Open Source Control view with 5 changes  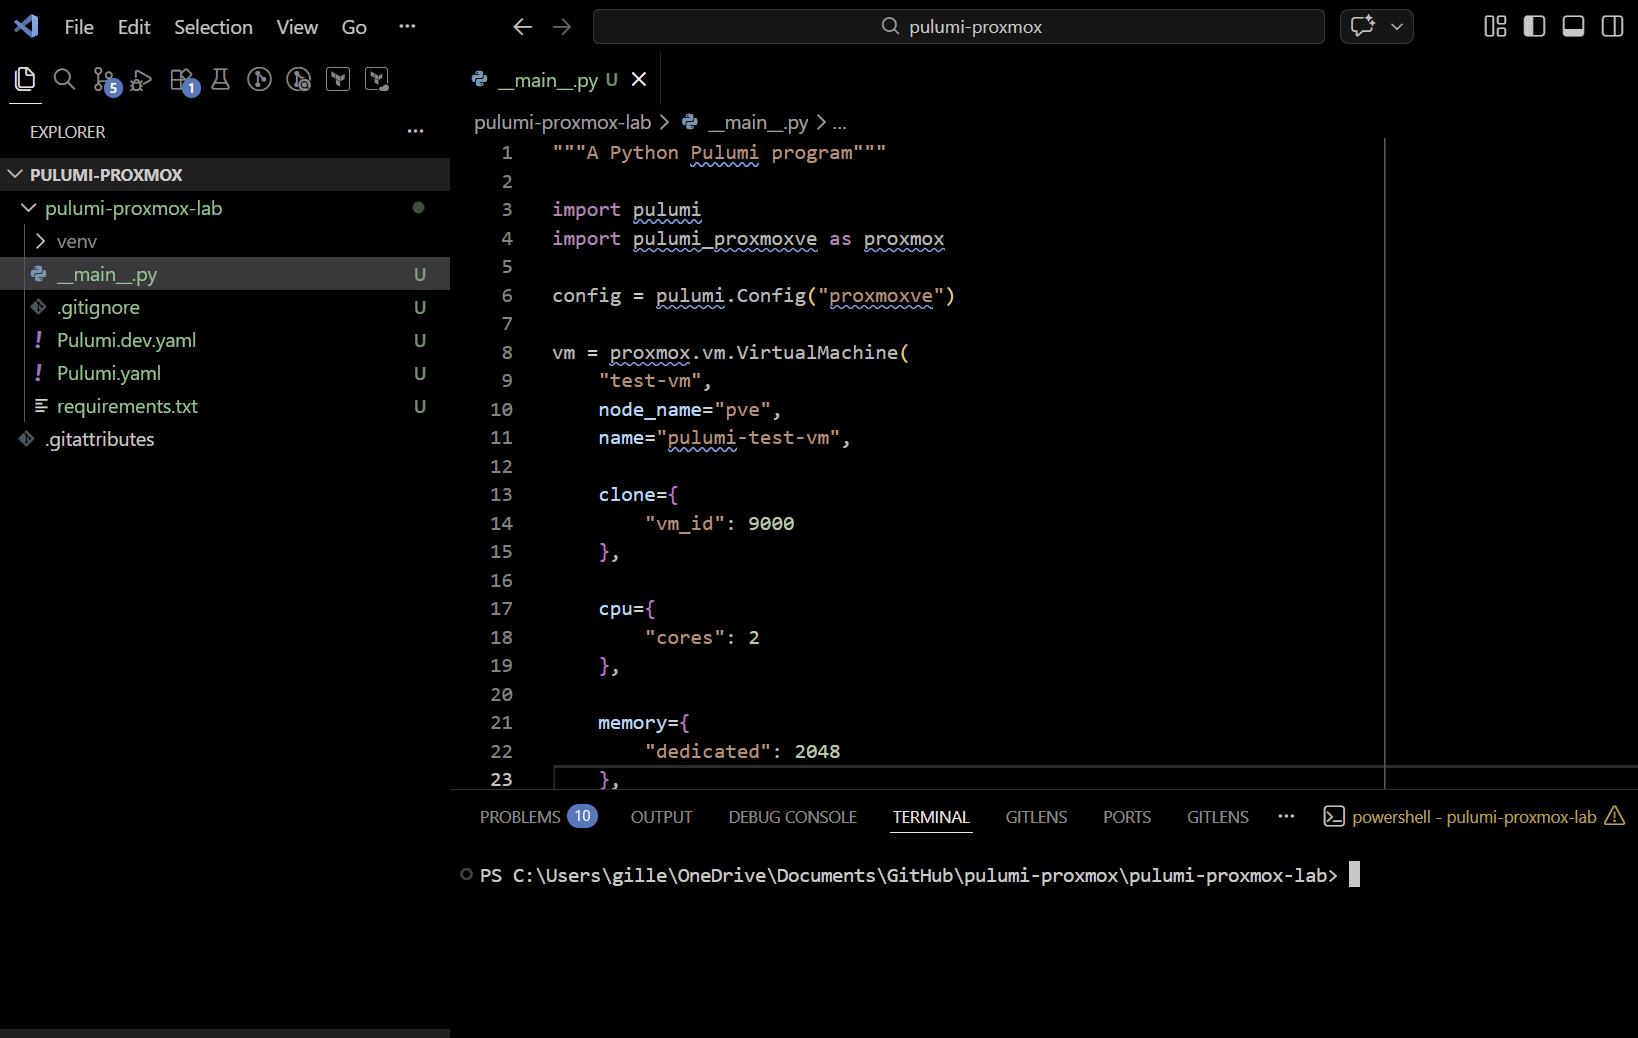(104, 80)
